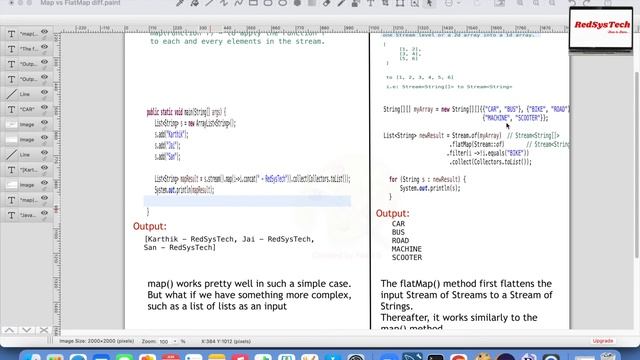Toggle eye of Image layer below "[Kart..."
640x360 pixels.
(44, 183)
